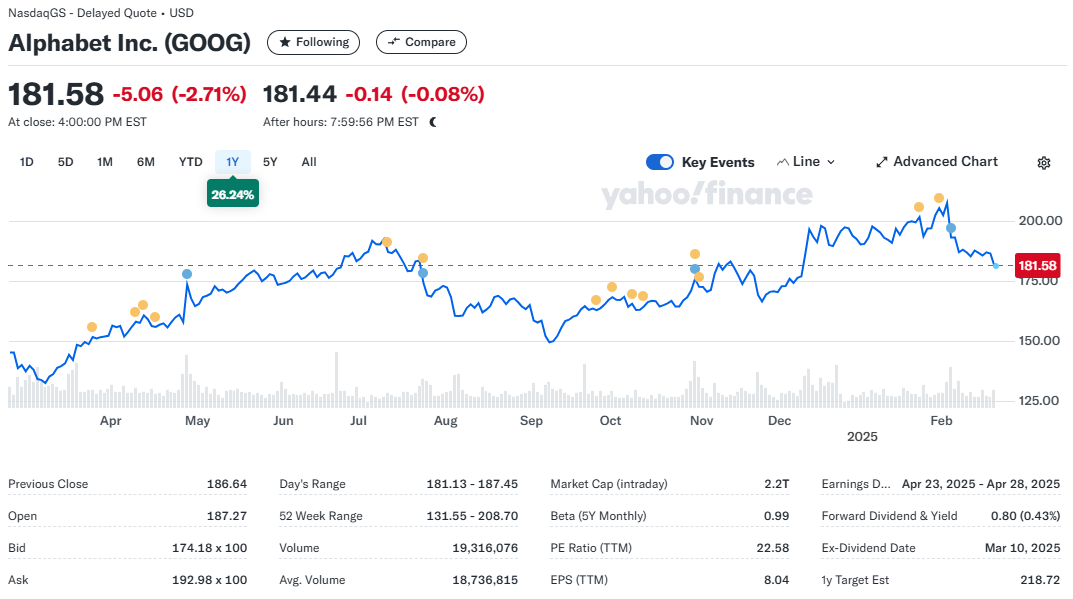Click the compare arrows icon
Image resolution: width=1073 pixels, height=599 pixels.
pyautogui.click(x=393, y=42)
